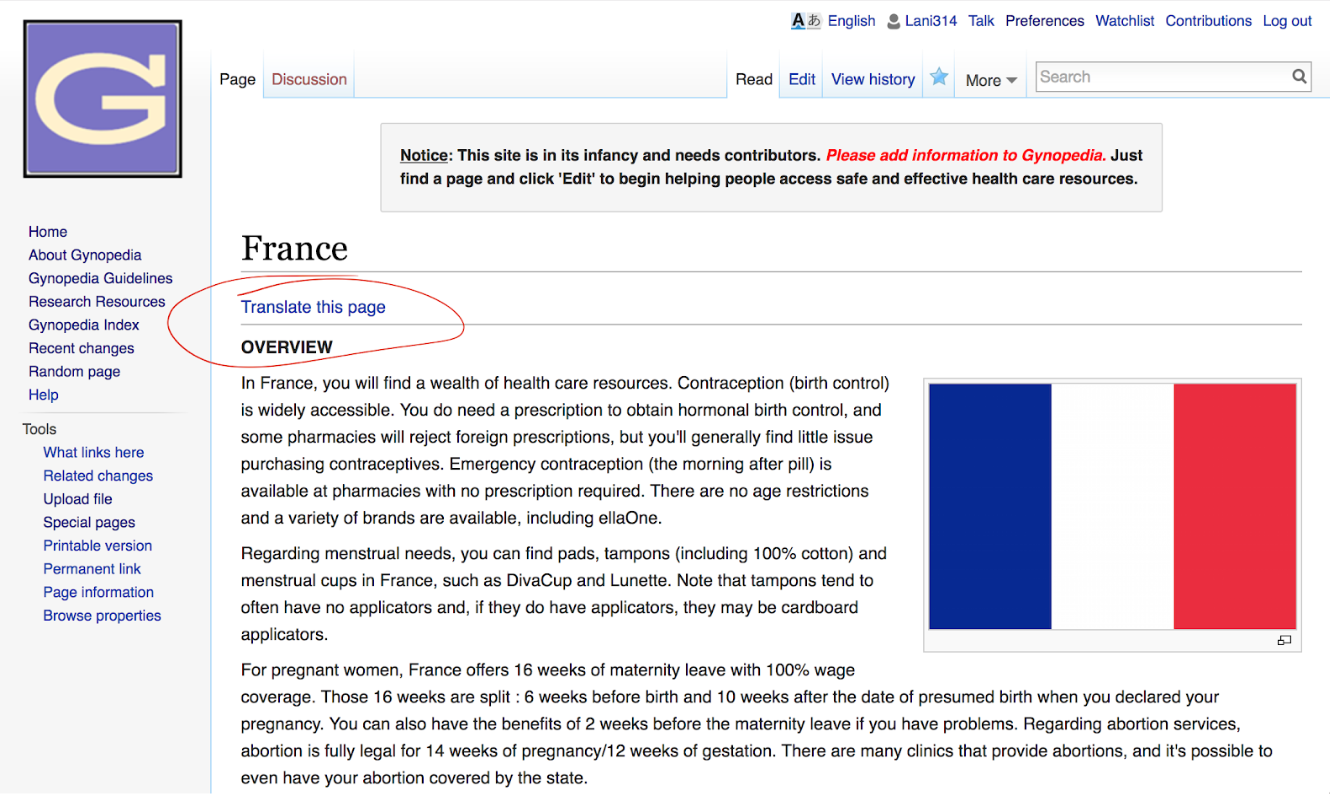1330x796 pixels.
Task: Click the Log out link
Action: click(1287, 21)
